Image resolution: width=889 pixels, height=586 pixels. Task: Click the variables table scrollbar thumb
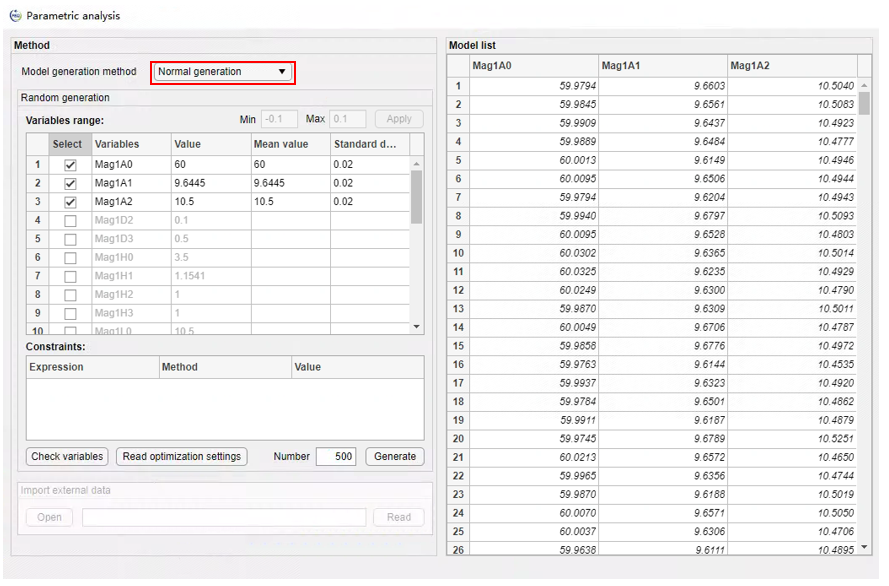tap(417, 197)
